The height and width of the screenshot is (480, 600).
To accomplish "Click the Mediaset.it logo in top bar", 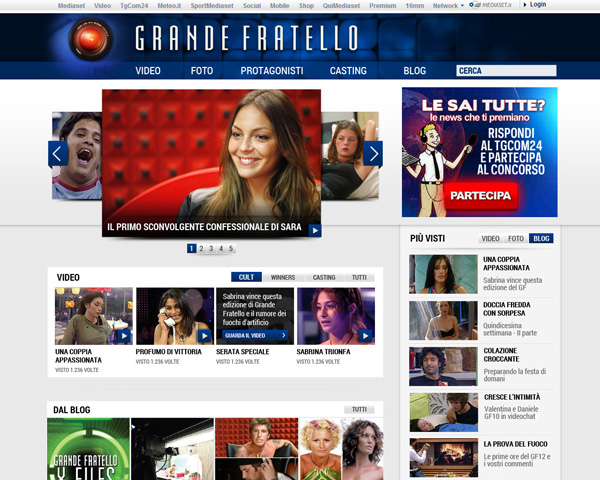I will 491,5.
